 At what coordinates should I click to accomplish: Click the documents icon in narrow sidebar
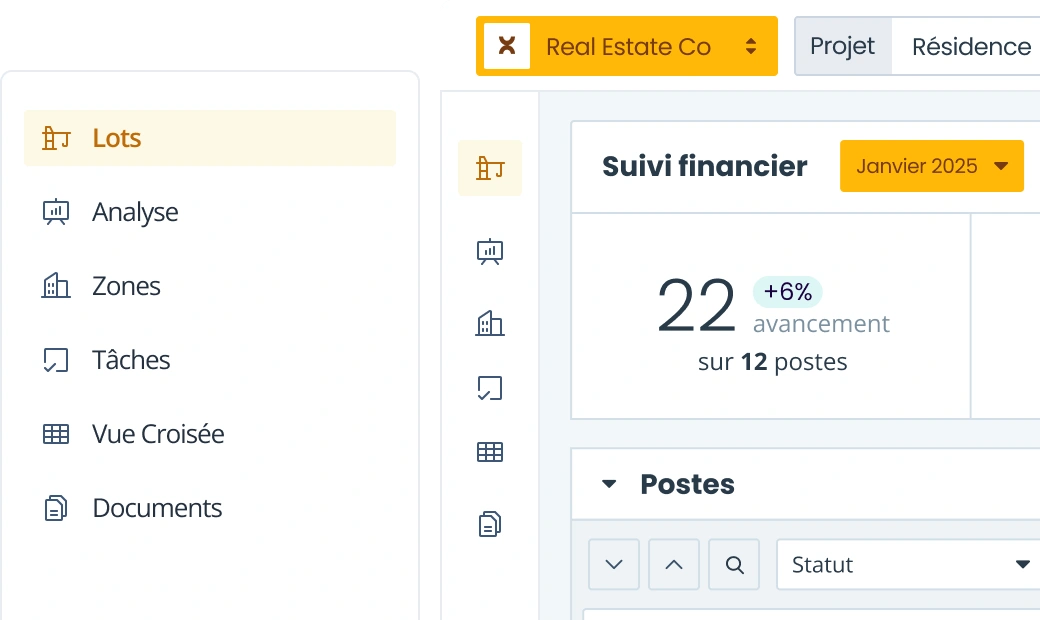(490, 523)
